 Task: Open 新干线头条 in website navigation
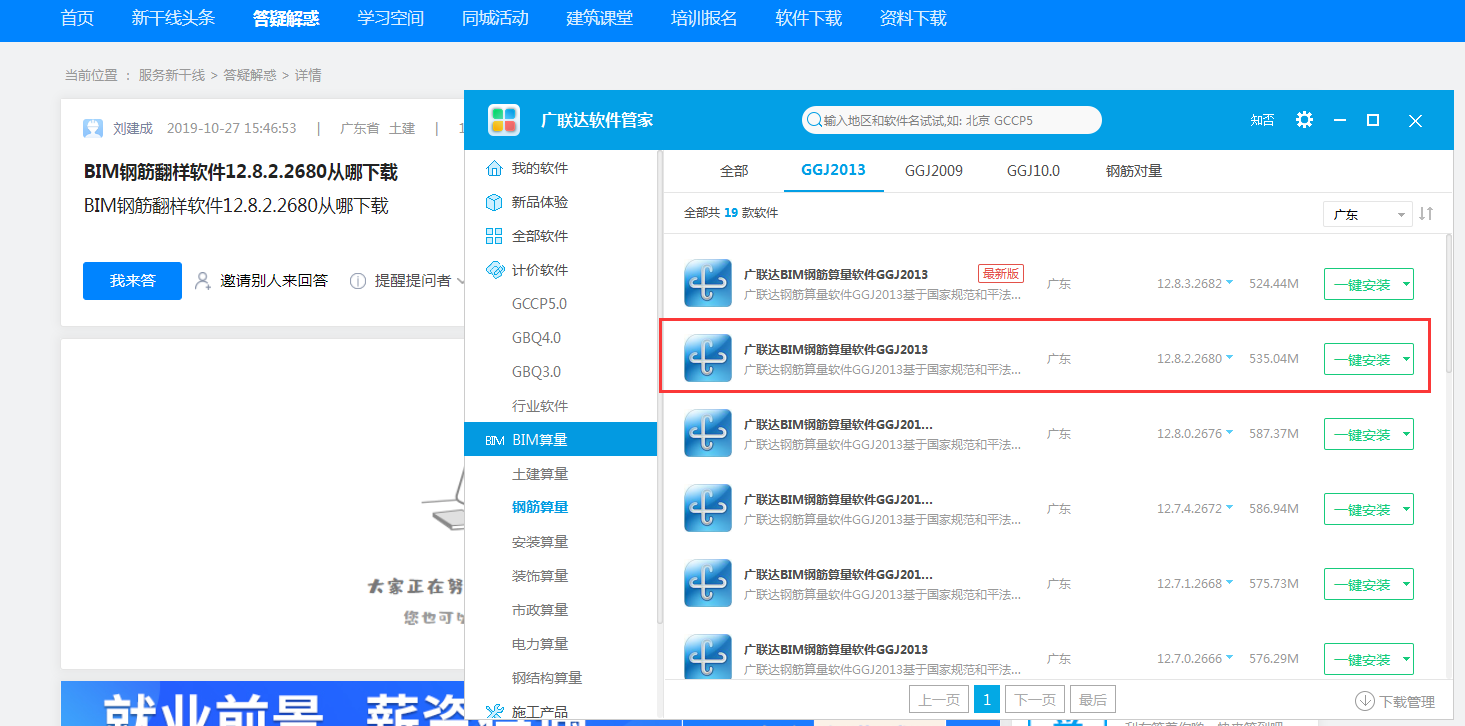(x=173, y=18)
